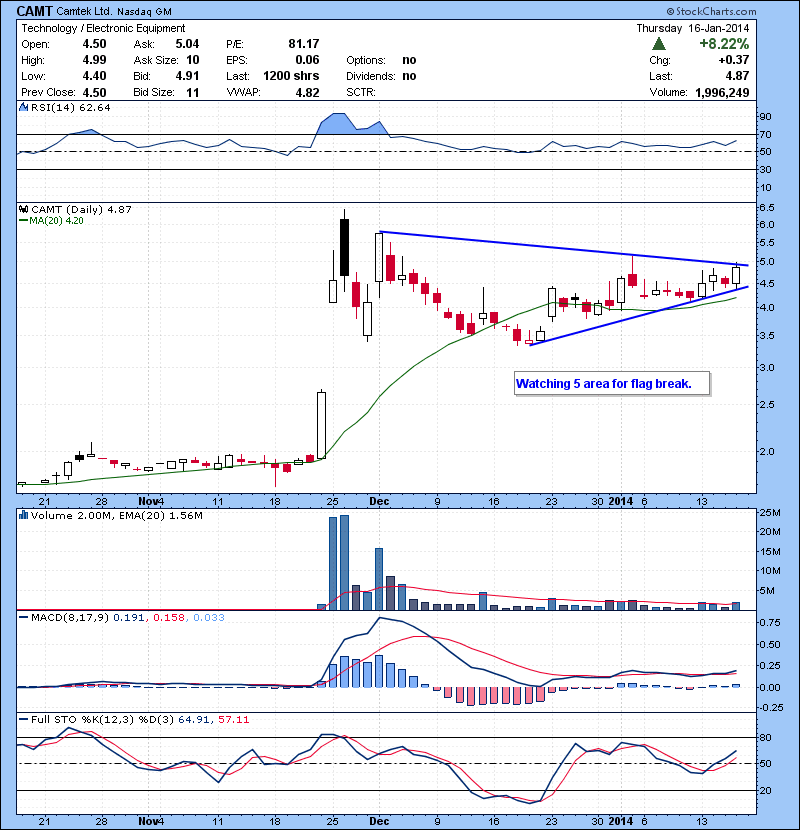This screenshot has height=830, width=800.
Task: Click the P/E value 81.17
Action: [304, 43]
